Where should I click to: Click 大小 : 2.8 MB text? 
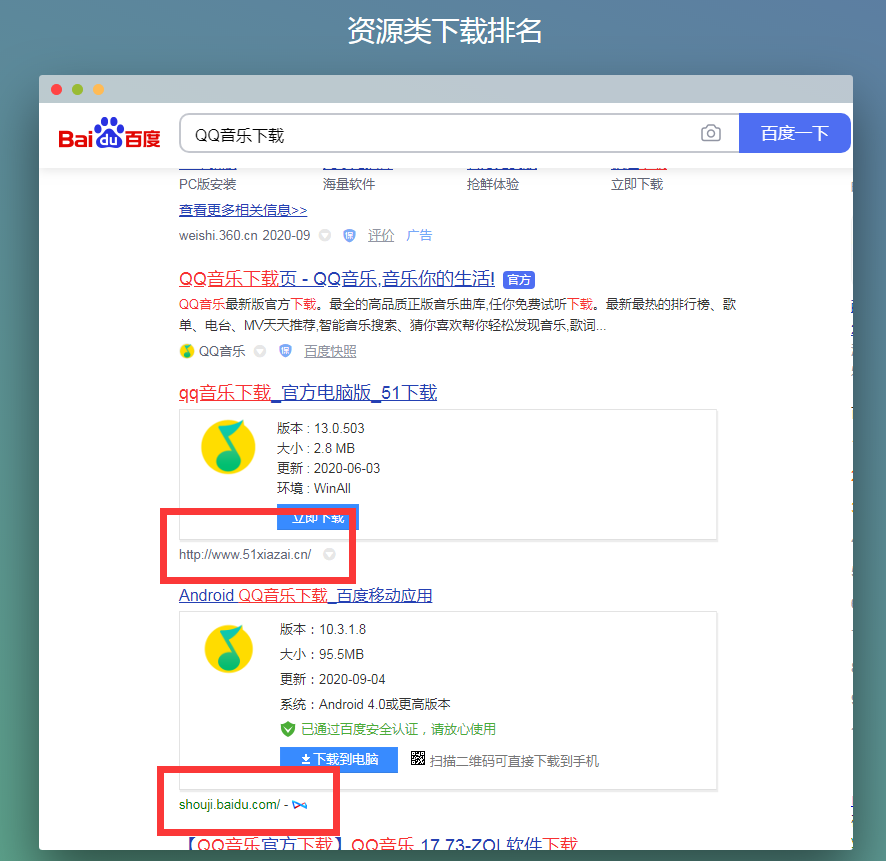click(x=316, y=448)
